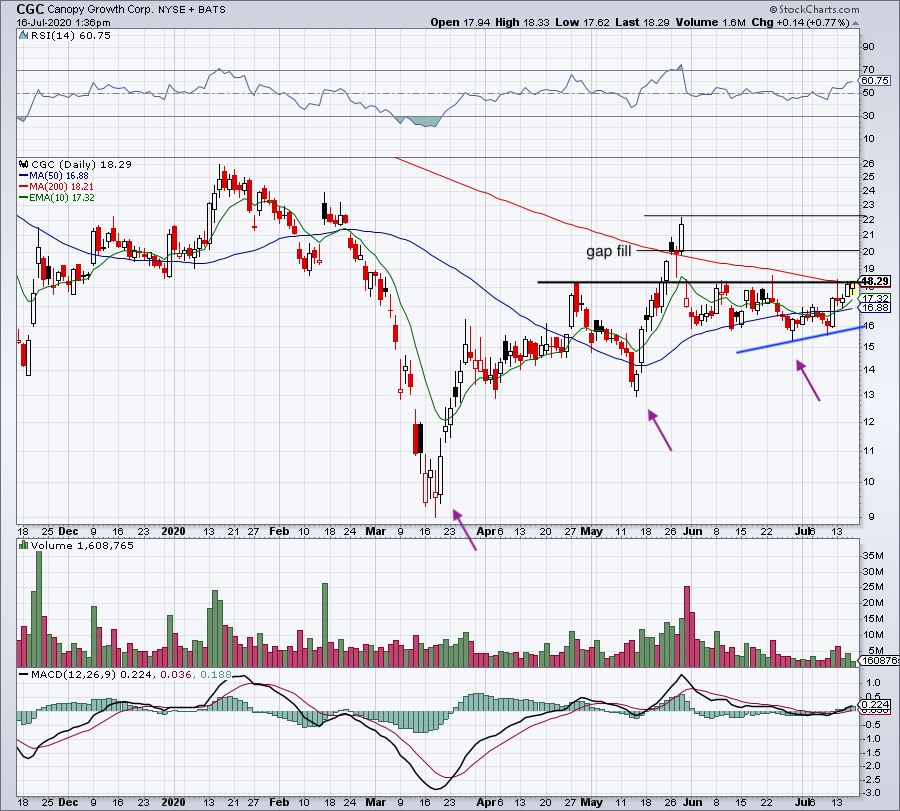
Task: Click the red 0.036 MACD signal value
Action: click(x=176, y=674)
